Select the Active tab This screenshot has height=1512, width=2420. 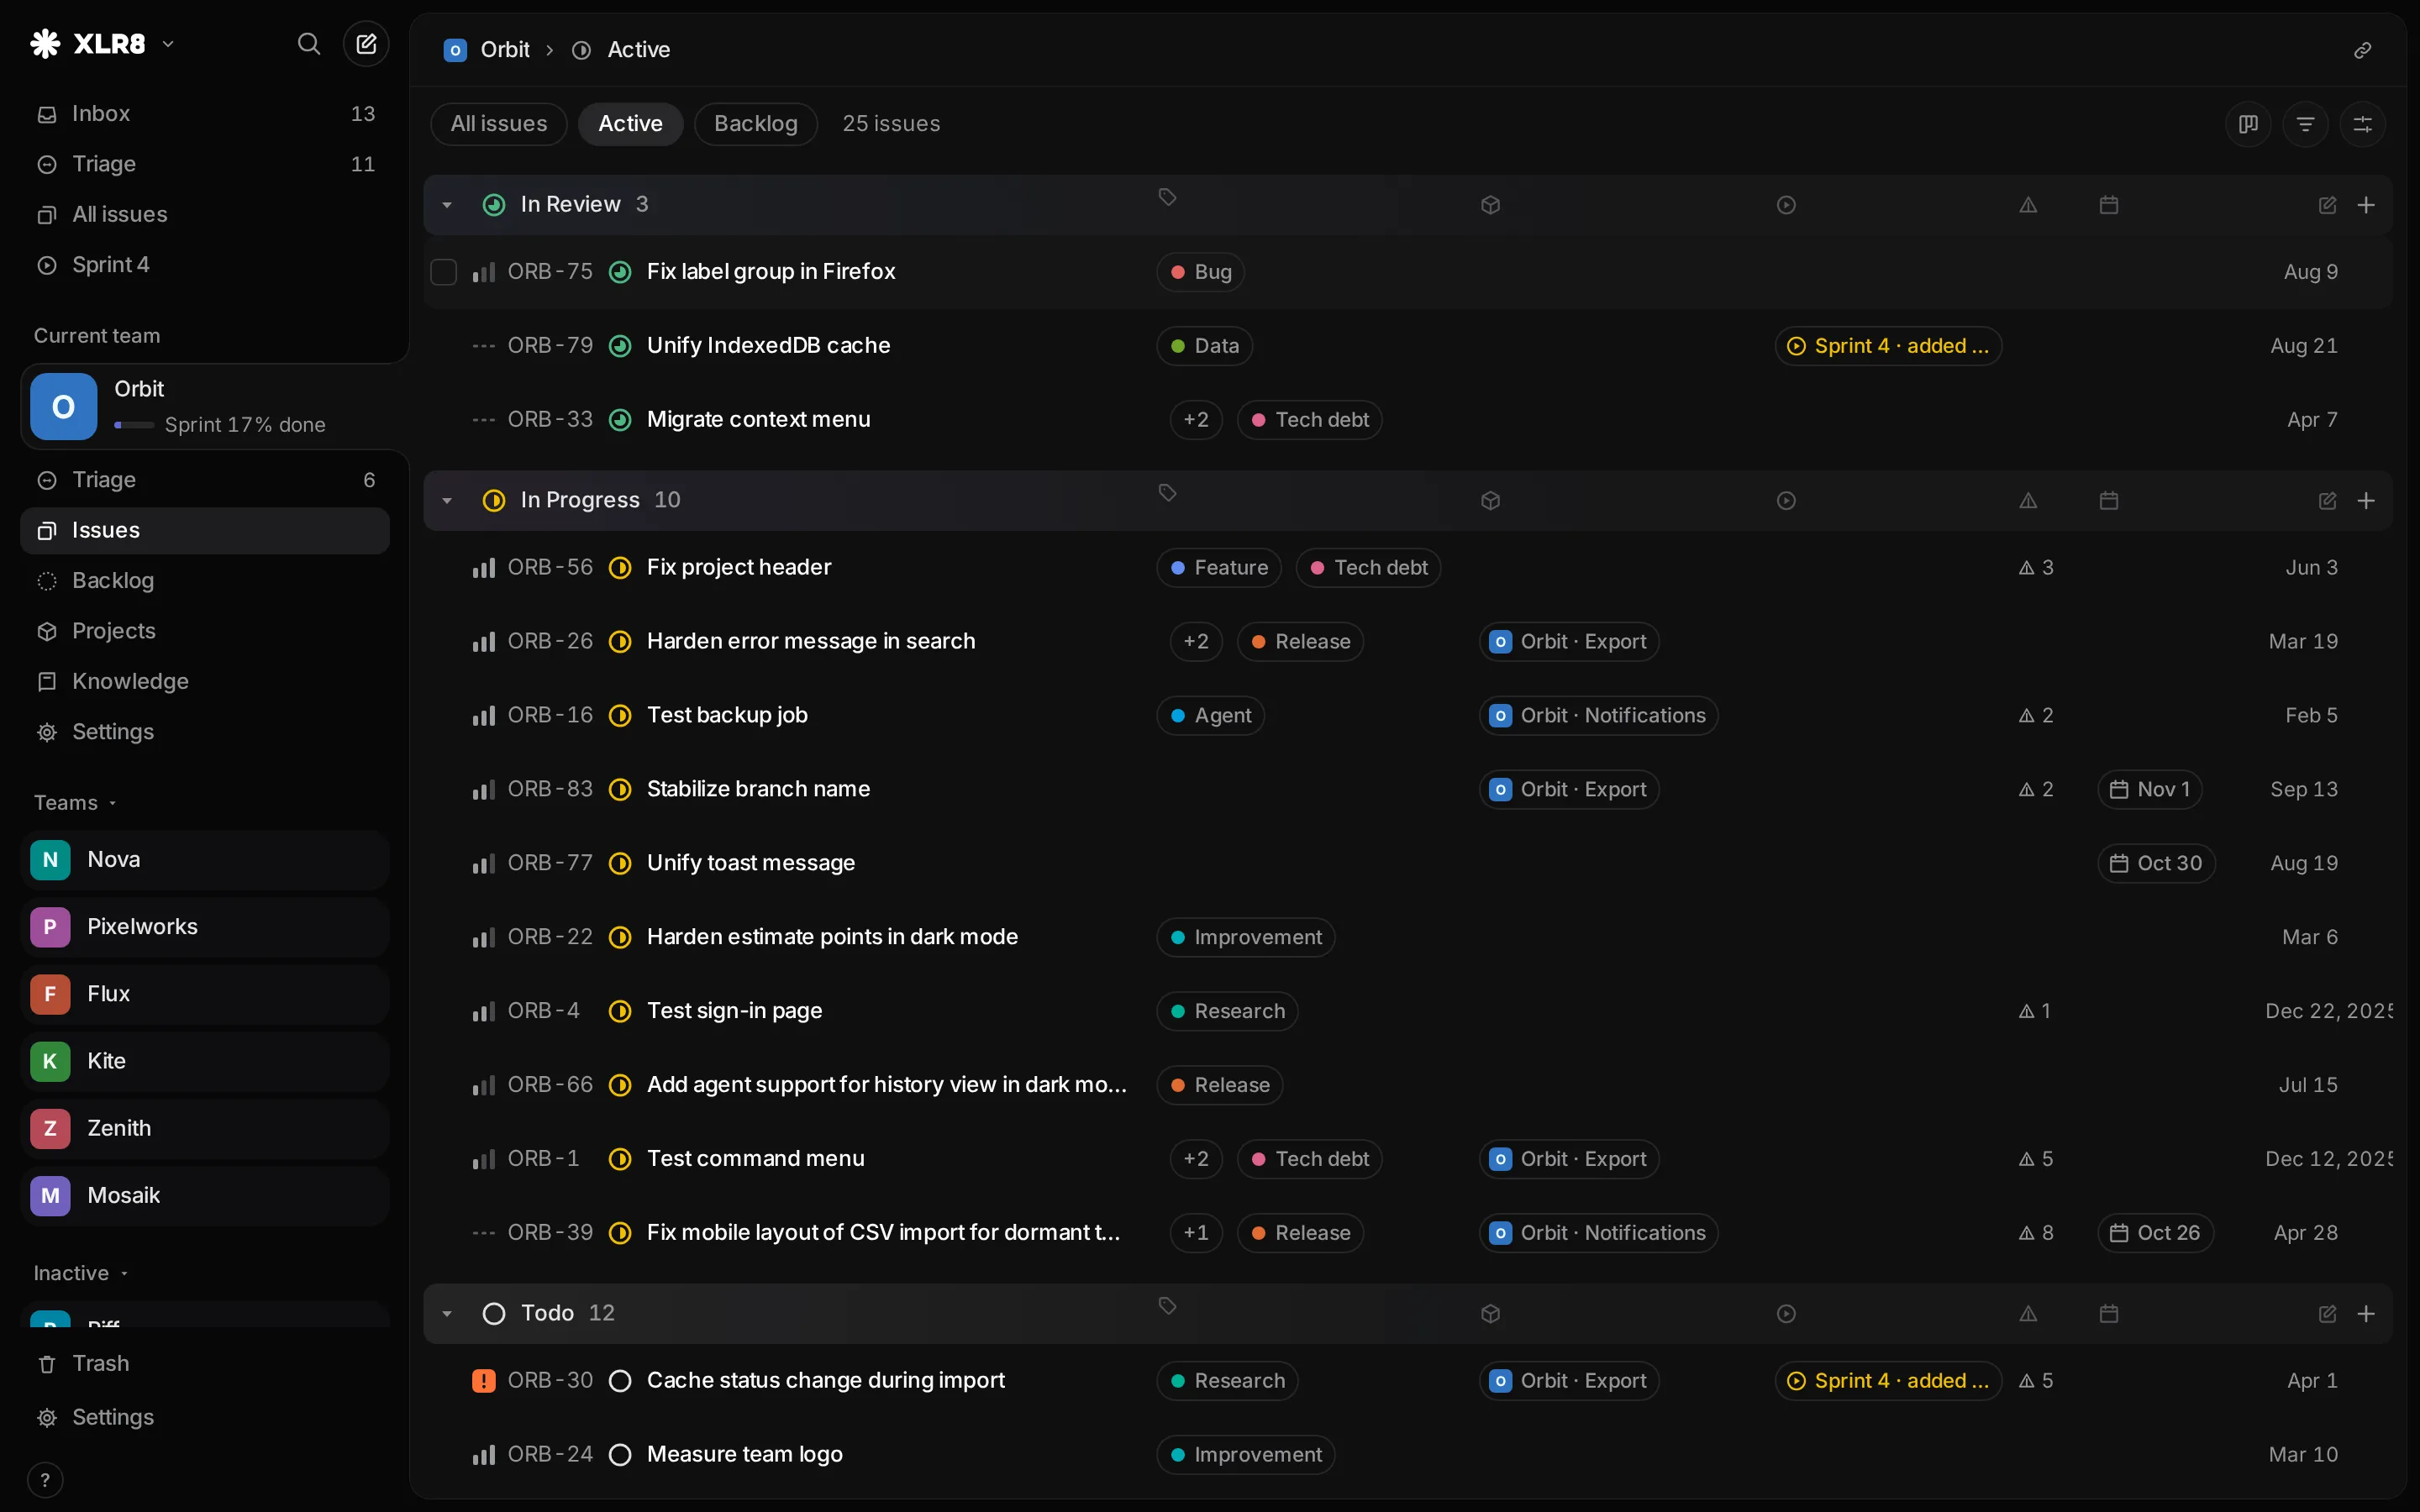[x=630, y=124]
